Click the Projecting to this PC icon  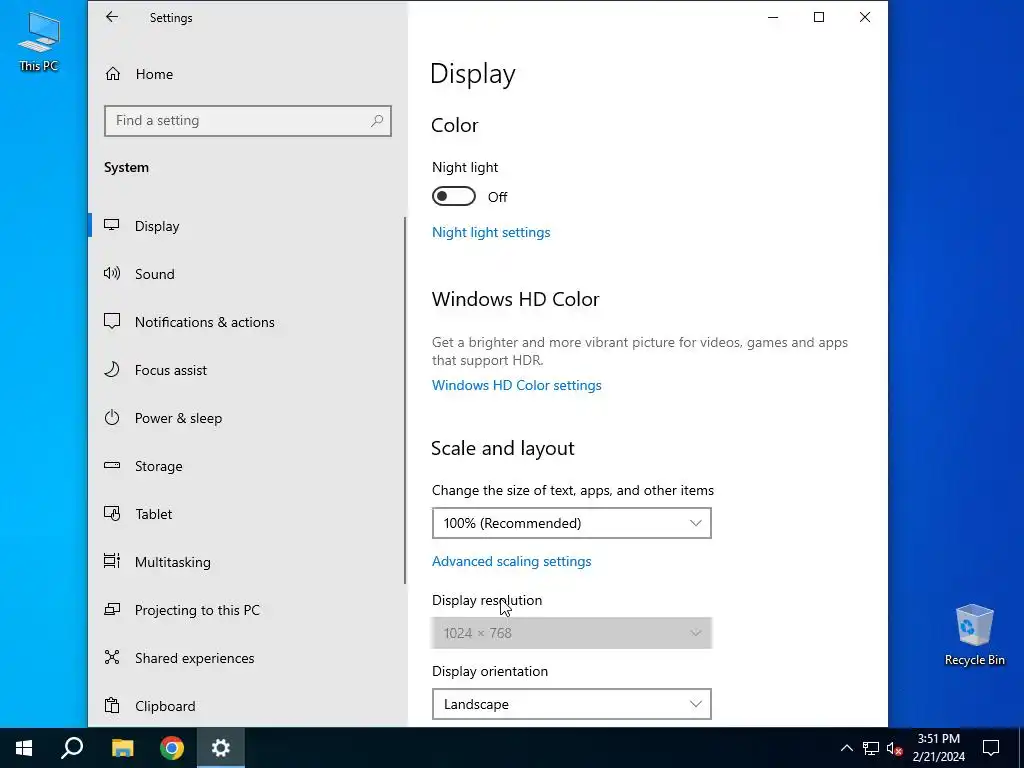click(112, 609)
